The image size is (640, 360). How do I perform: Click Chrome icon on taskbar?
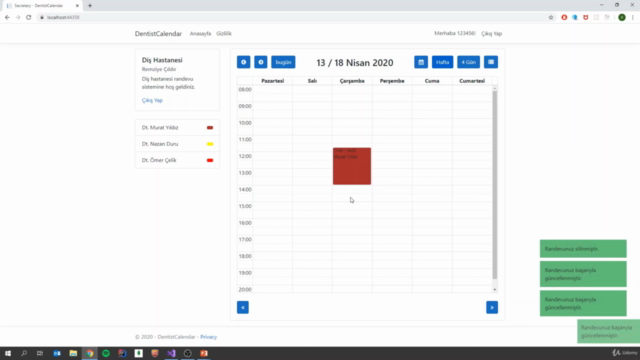pyautogui.click(x=89, y=353)
